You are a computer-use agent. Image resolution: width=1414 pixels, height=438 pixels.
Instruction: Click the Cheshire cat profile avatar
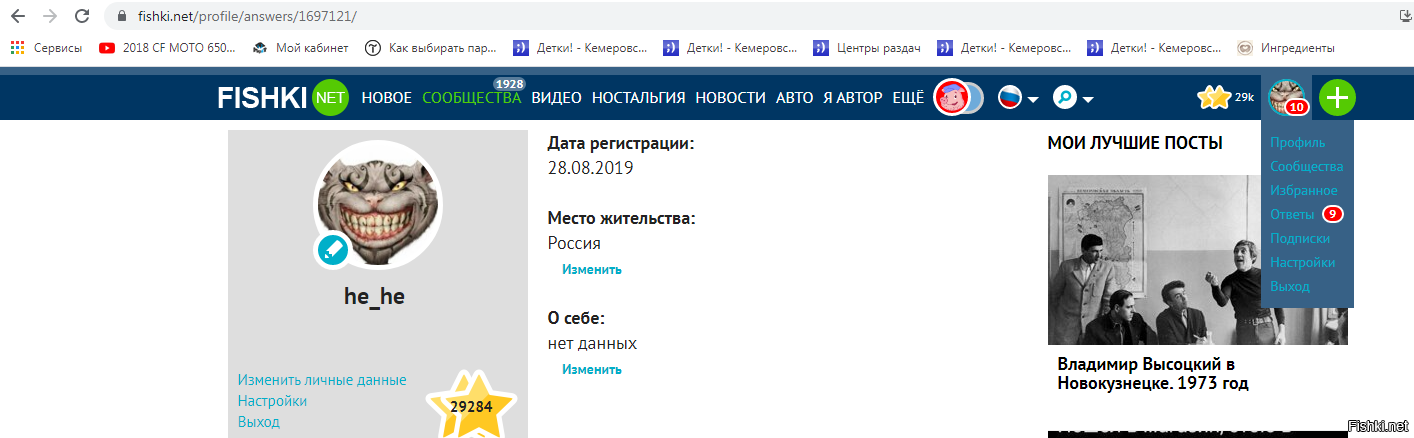[x=377, y=205]
